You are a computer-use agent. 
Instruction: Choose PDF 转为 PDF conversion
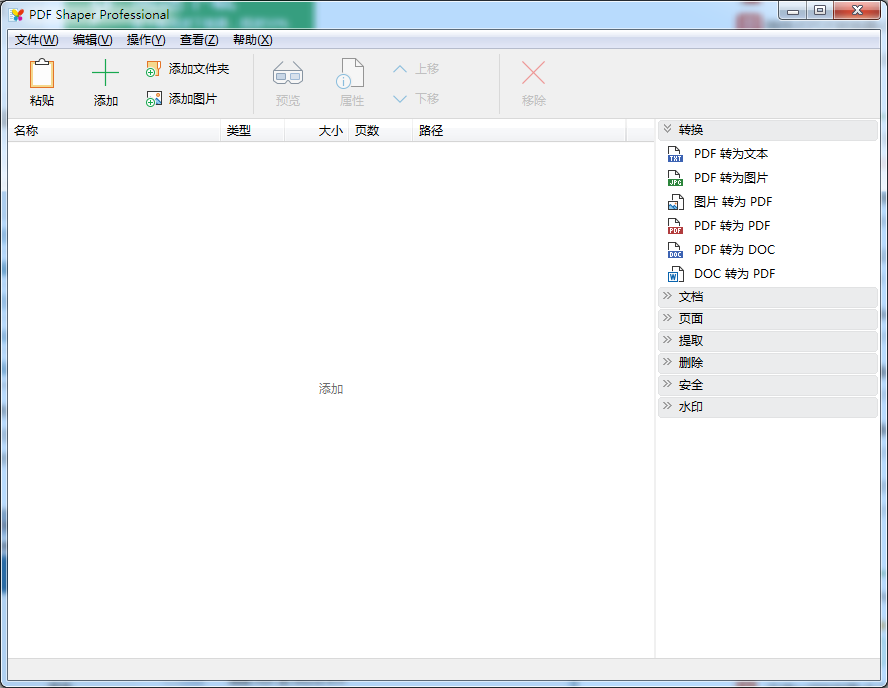(732, 226)
